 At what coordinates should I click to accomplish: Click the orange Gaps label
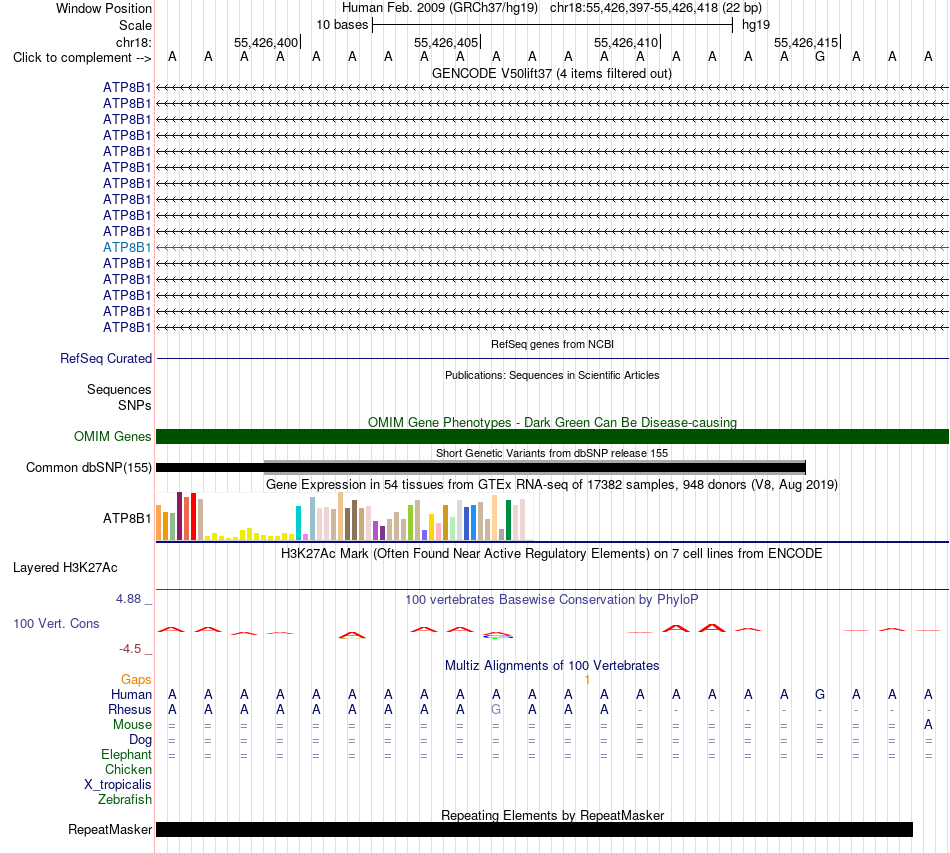click(x=136, y=680)
